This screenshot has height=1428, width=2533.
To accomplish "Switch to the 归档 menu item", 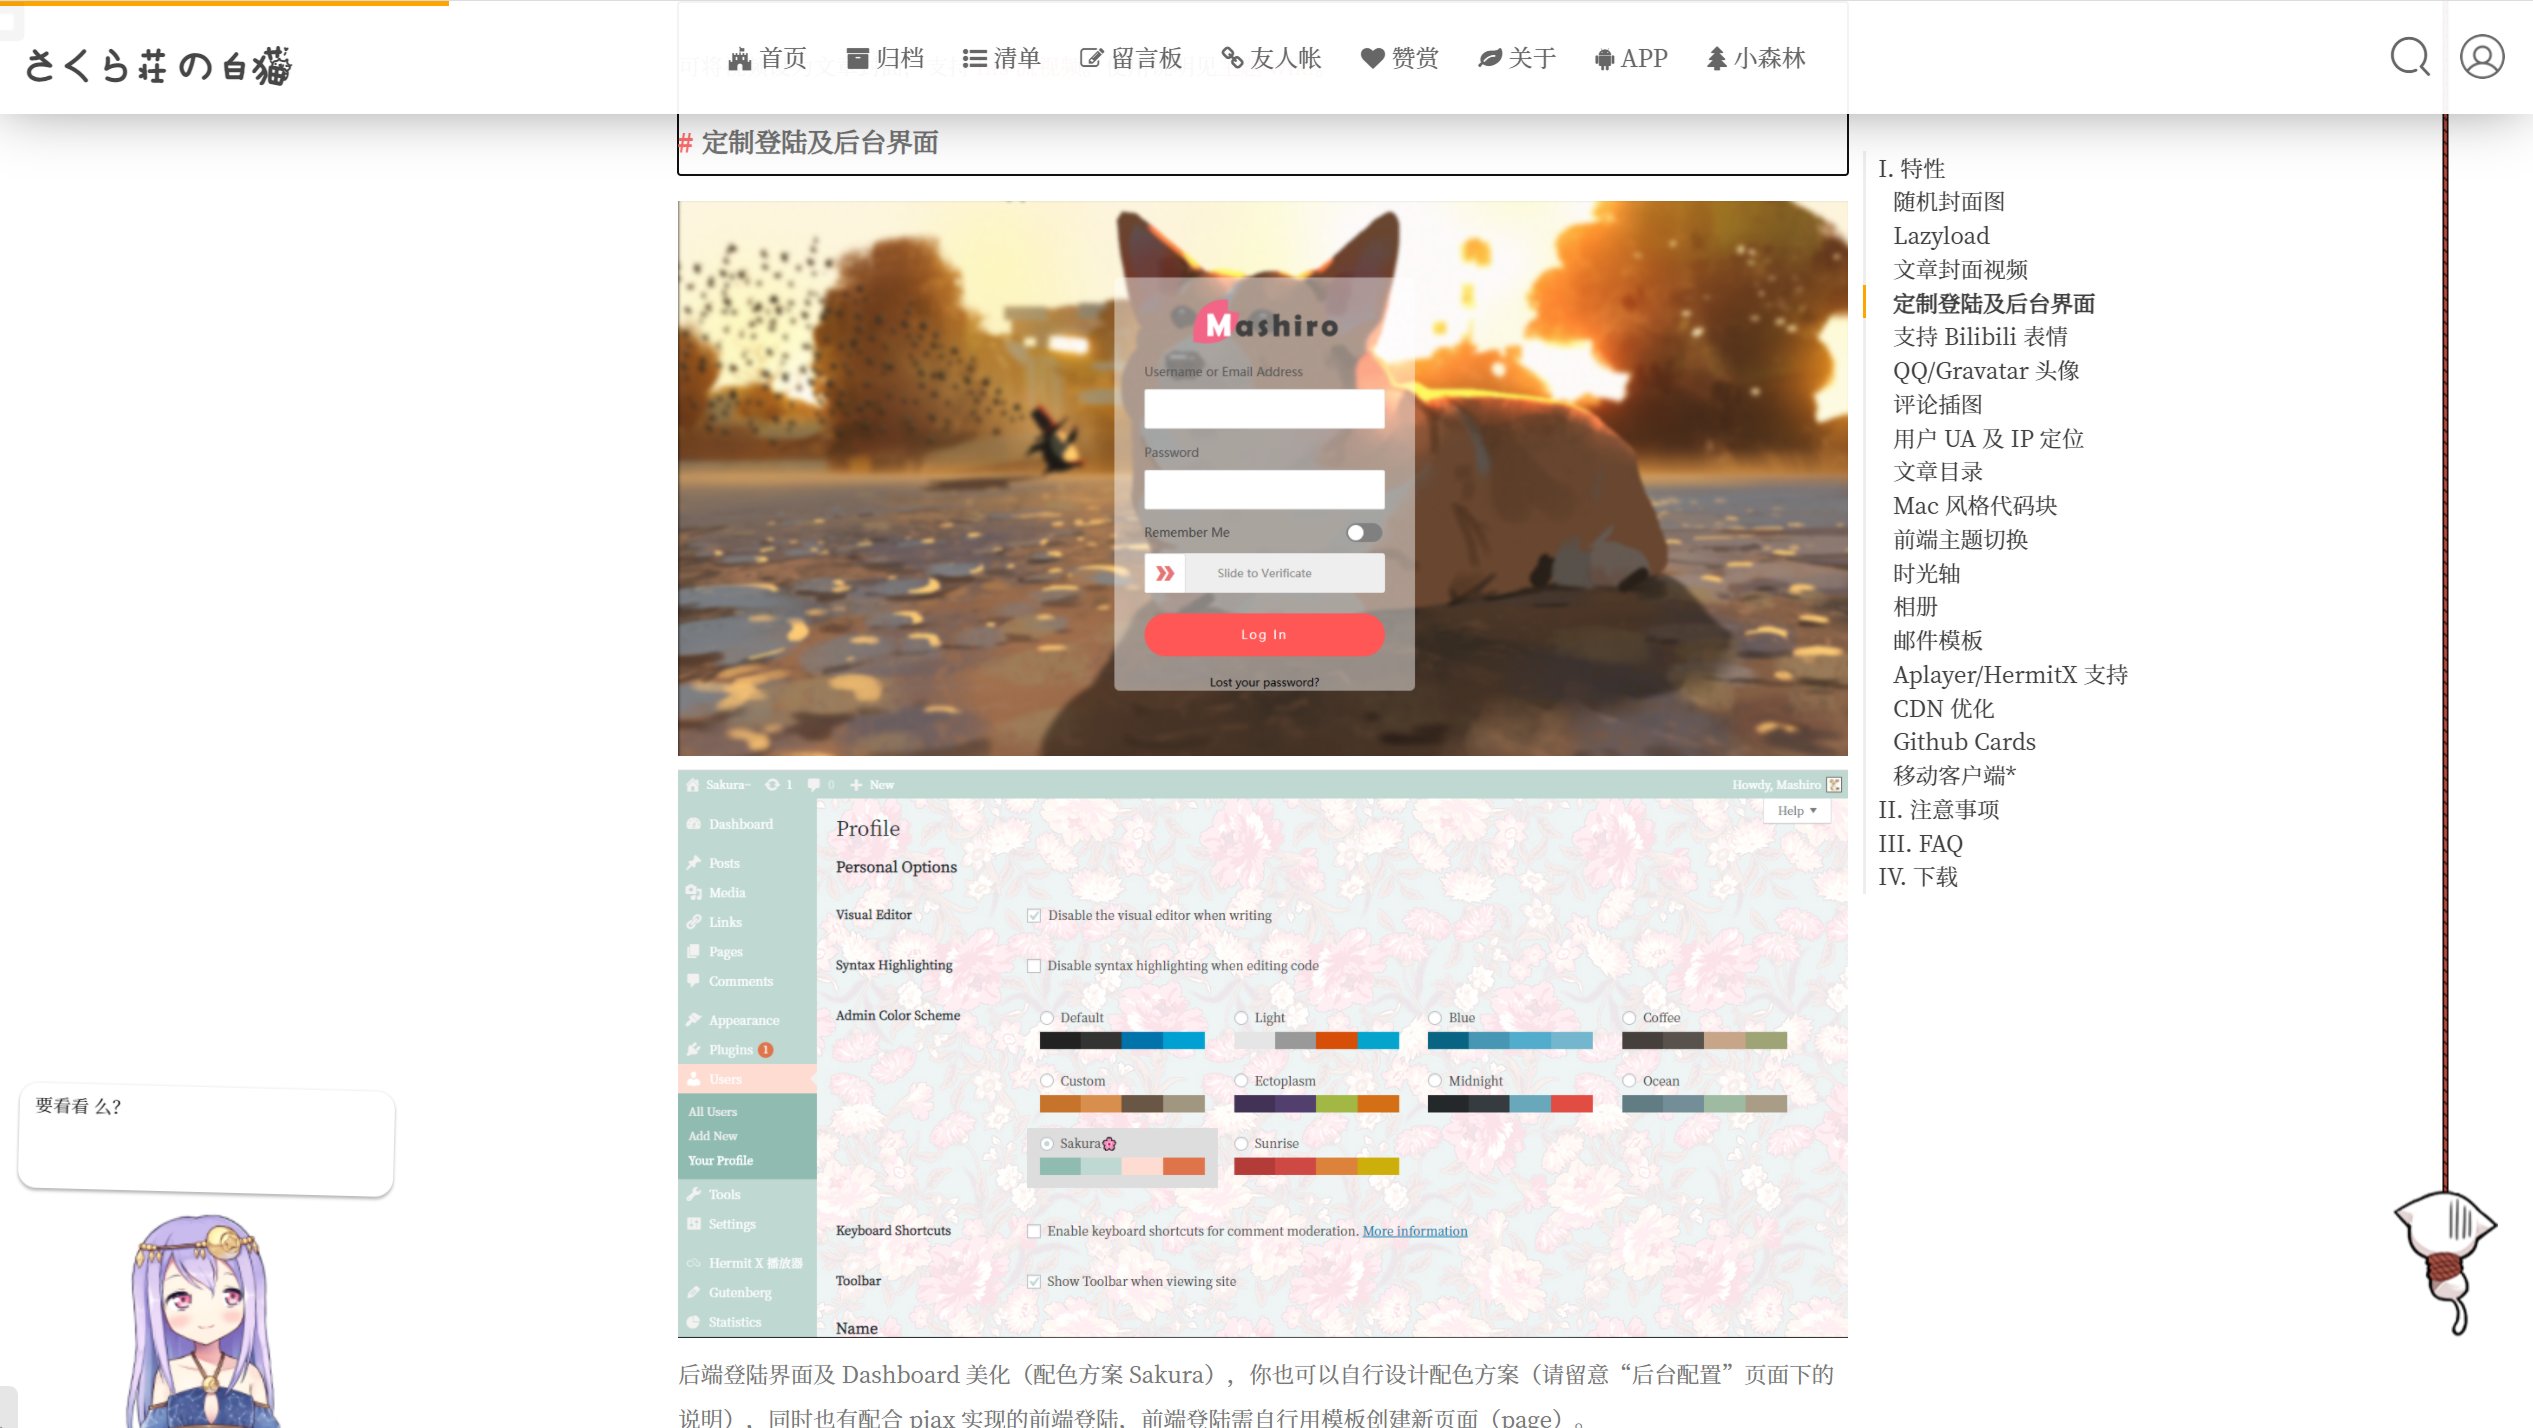I will tap(887, 57).
